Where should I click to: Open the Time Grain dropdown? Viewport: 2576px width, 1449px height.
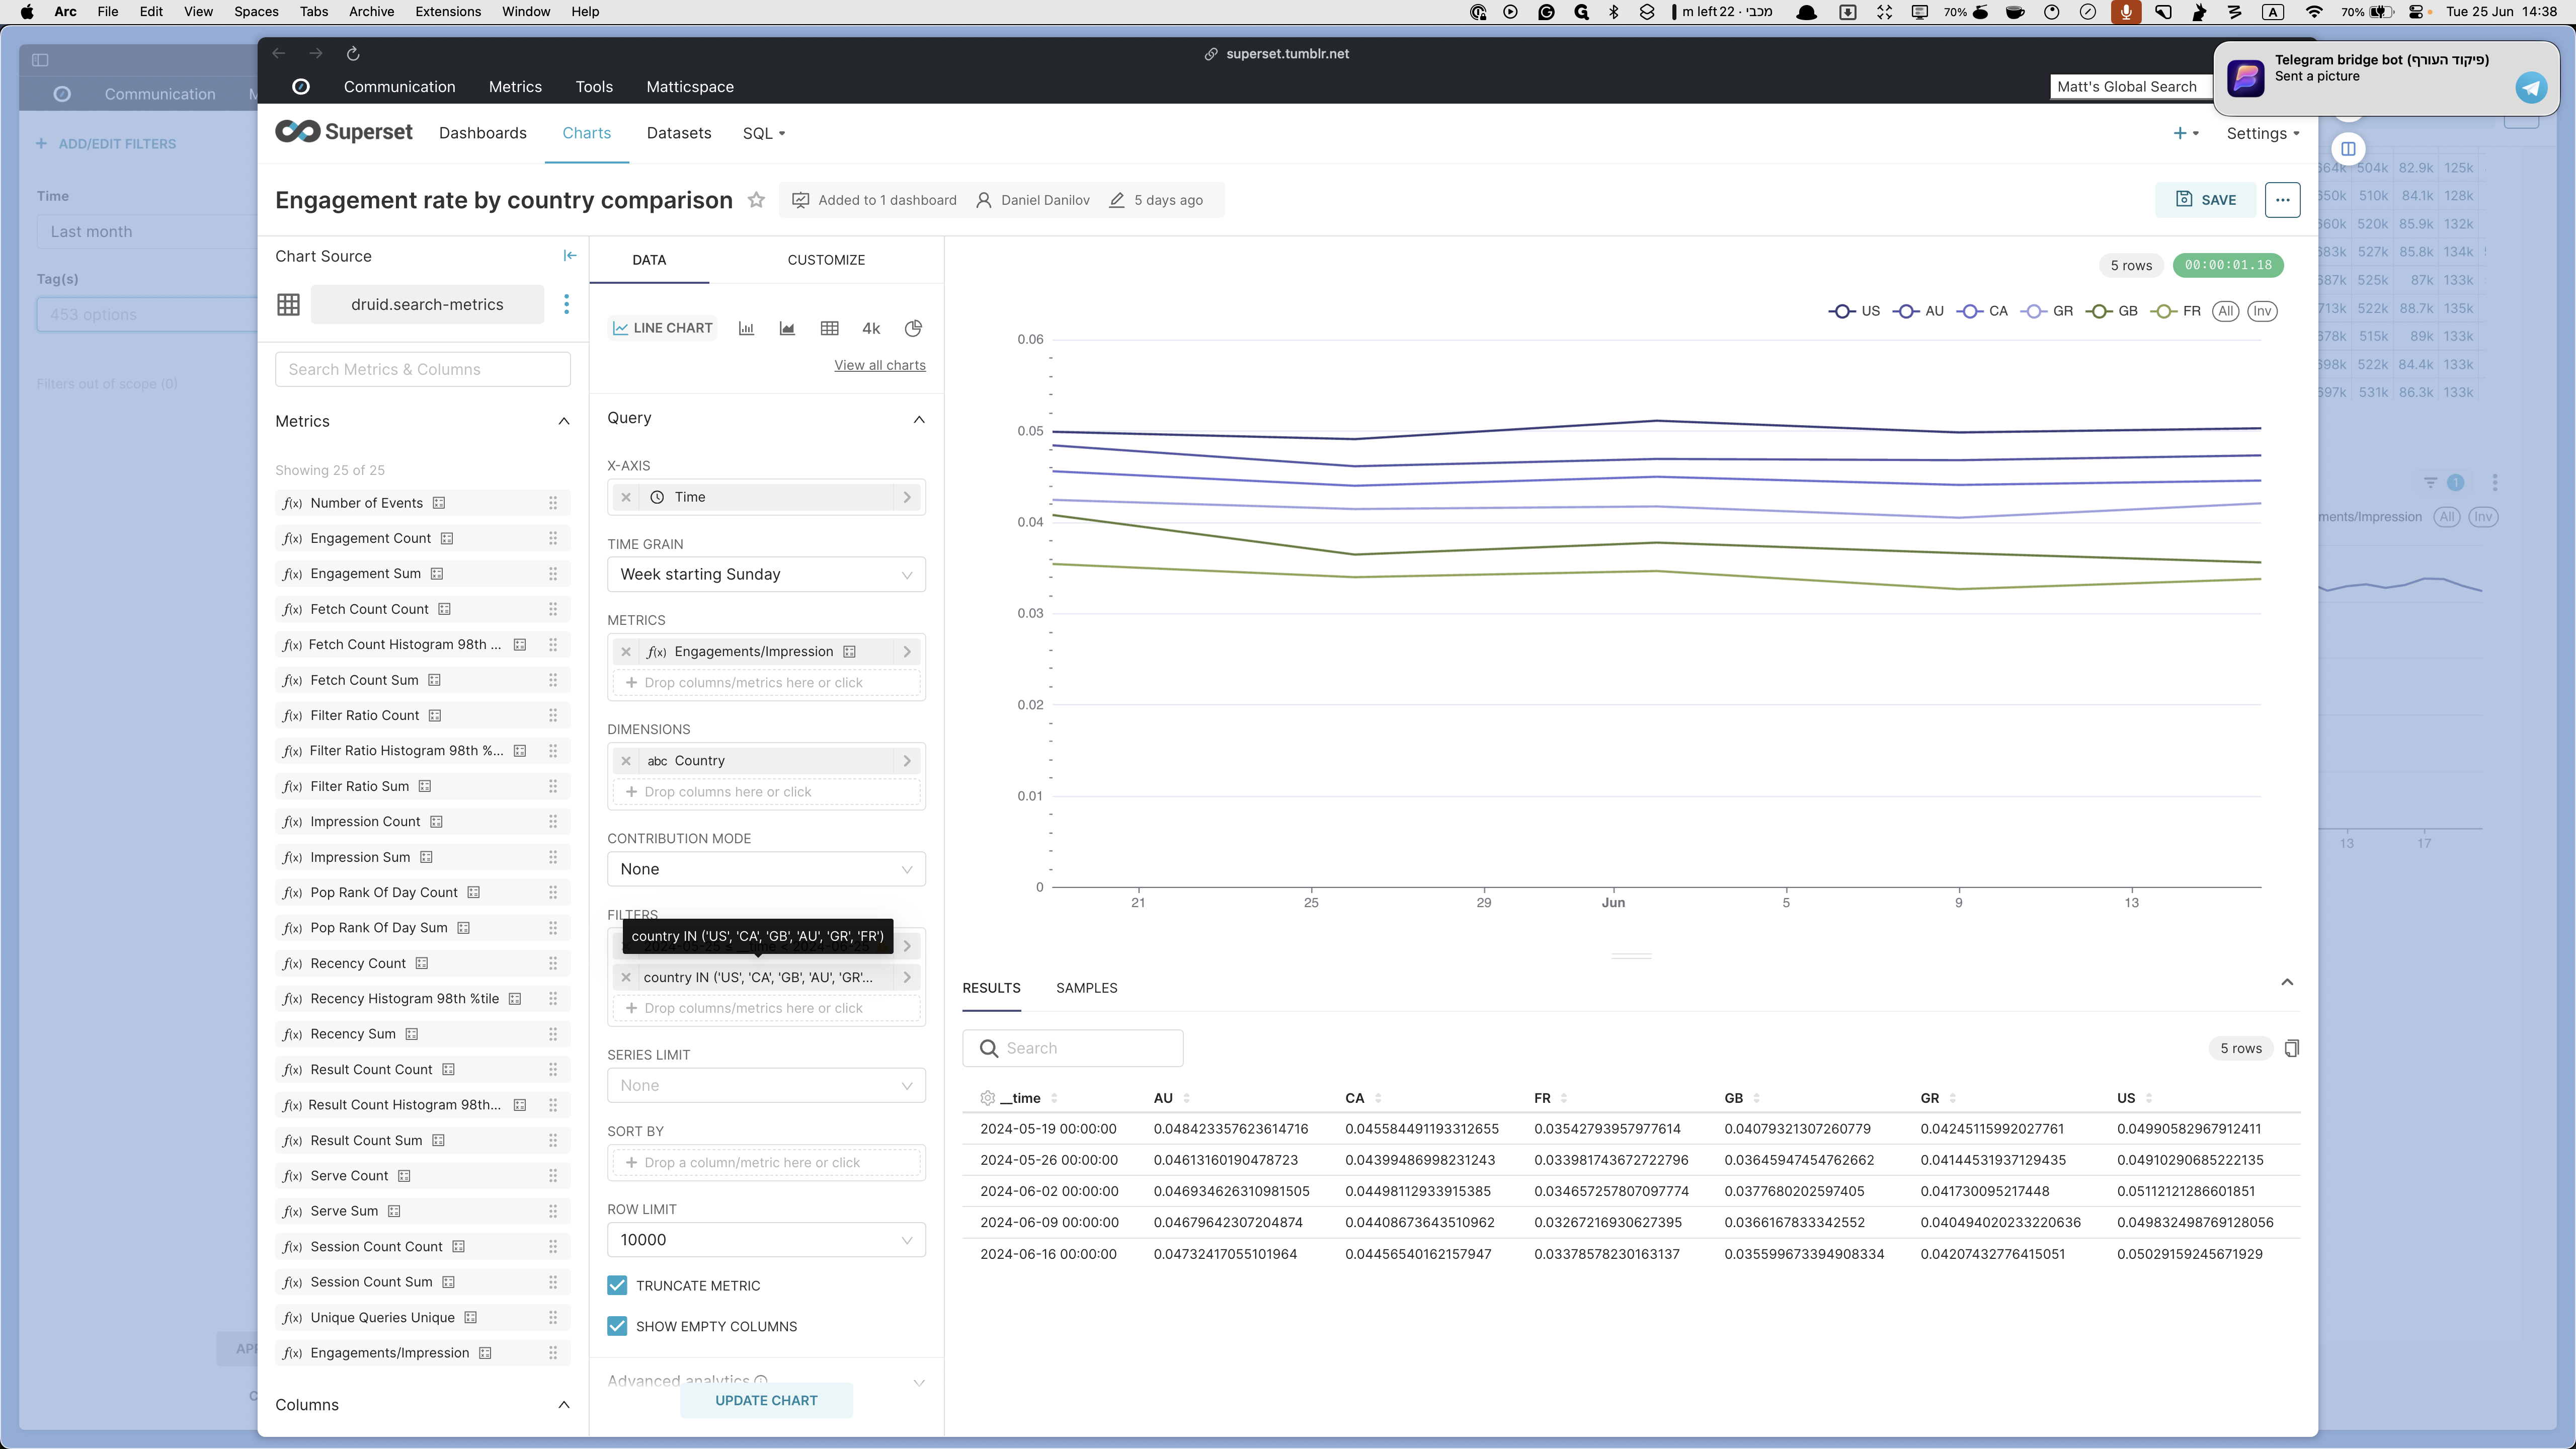pyautogui.click(x=766, y=575)
